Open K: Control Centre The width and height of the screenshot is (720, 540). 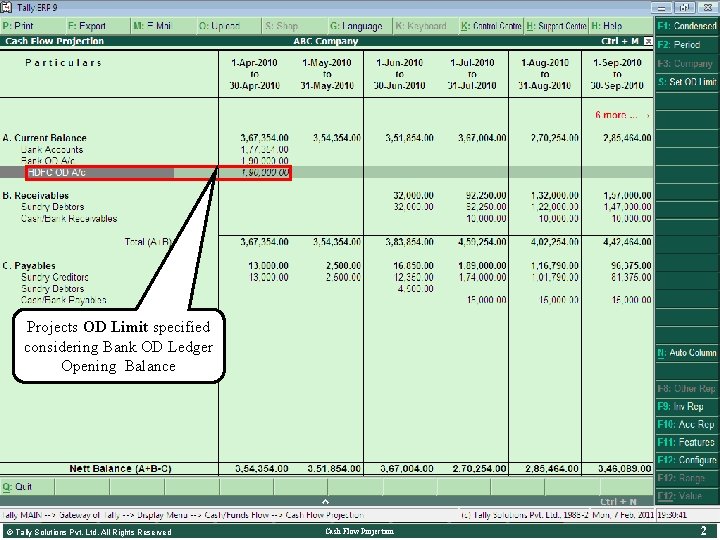coord(491,26)
